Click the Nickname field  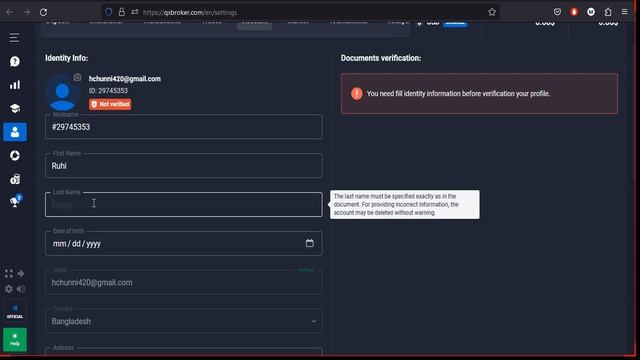(184, 127)
